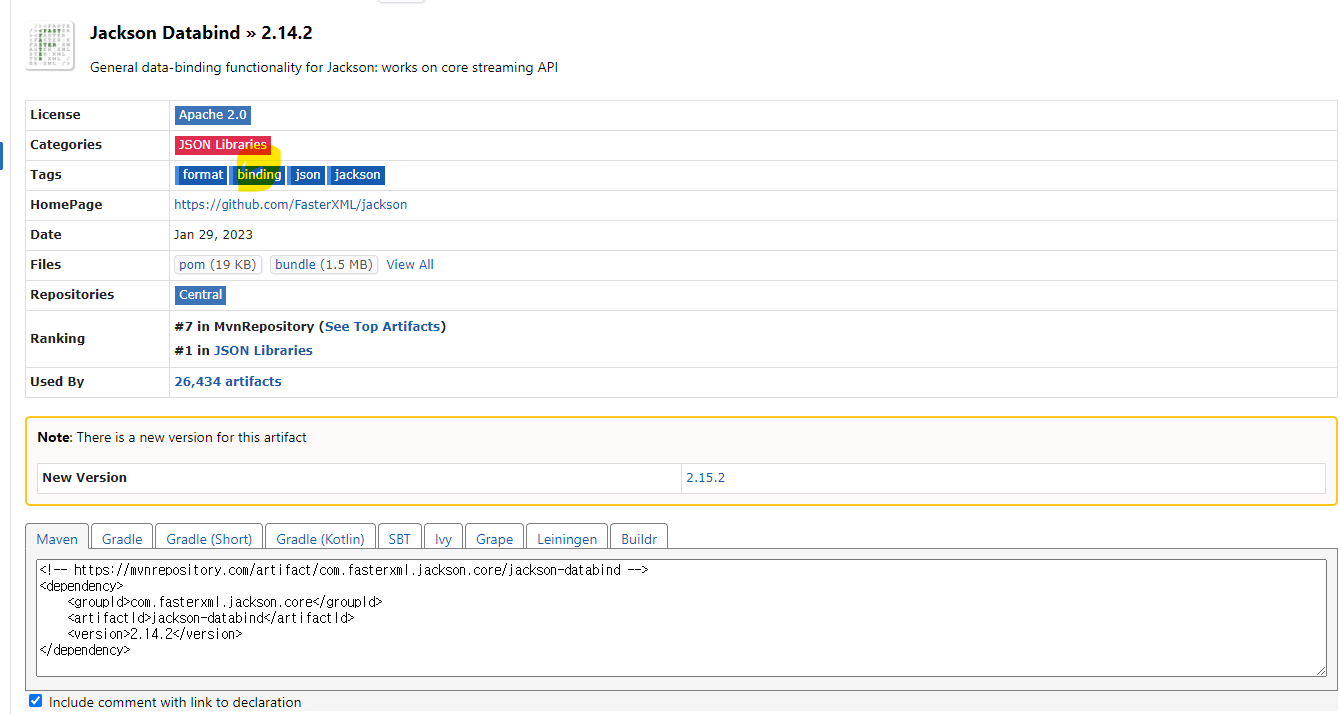View the 26,434 artifacts usage list
This screenshot has width=1340, height=714.
click(228, 382)
